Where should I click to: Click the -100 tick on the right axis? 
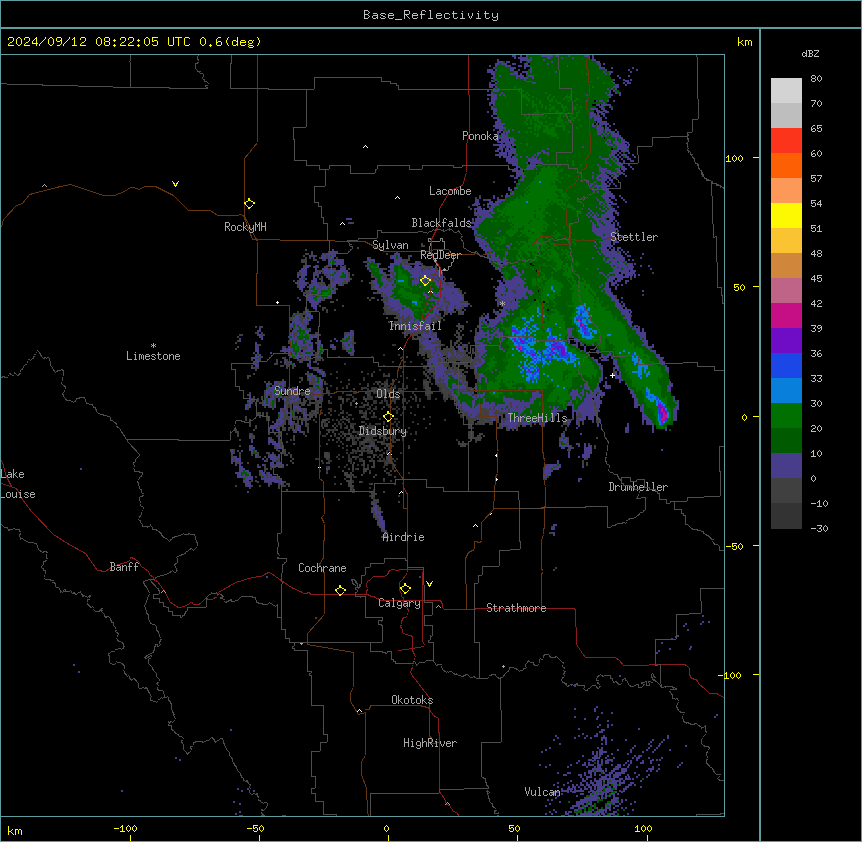point(731,675)
